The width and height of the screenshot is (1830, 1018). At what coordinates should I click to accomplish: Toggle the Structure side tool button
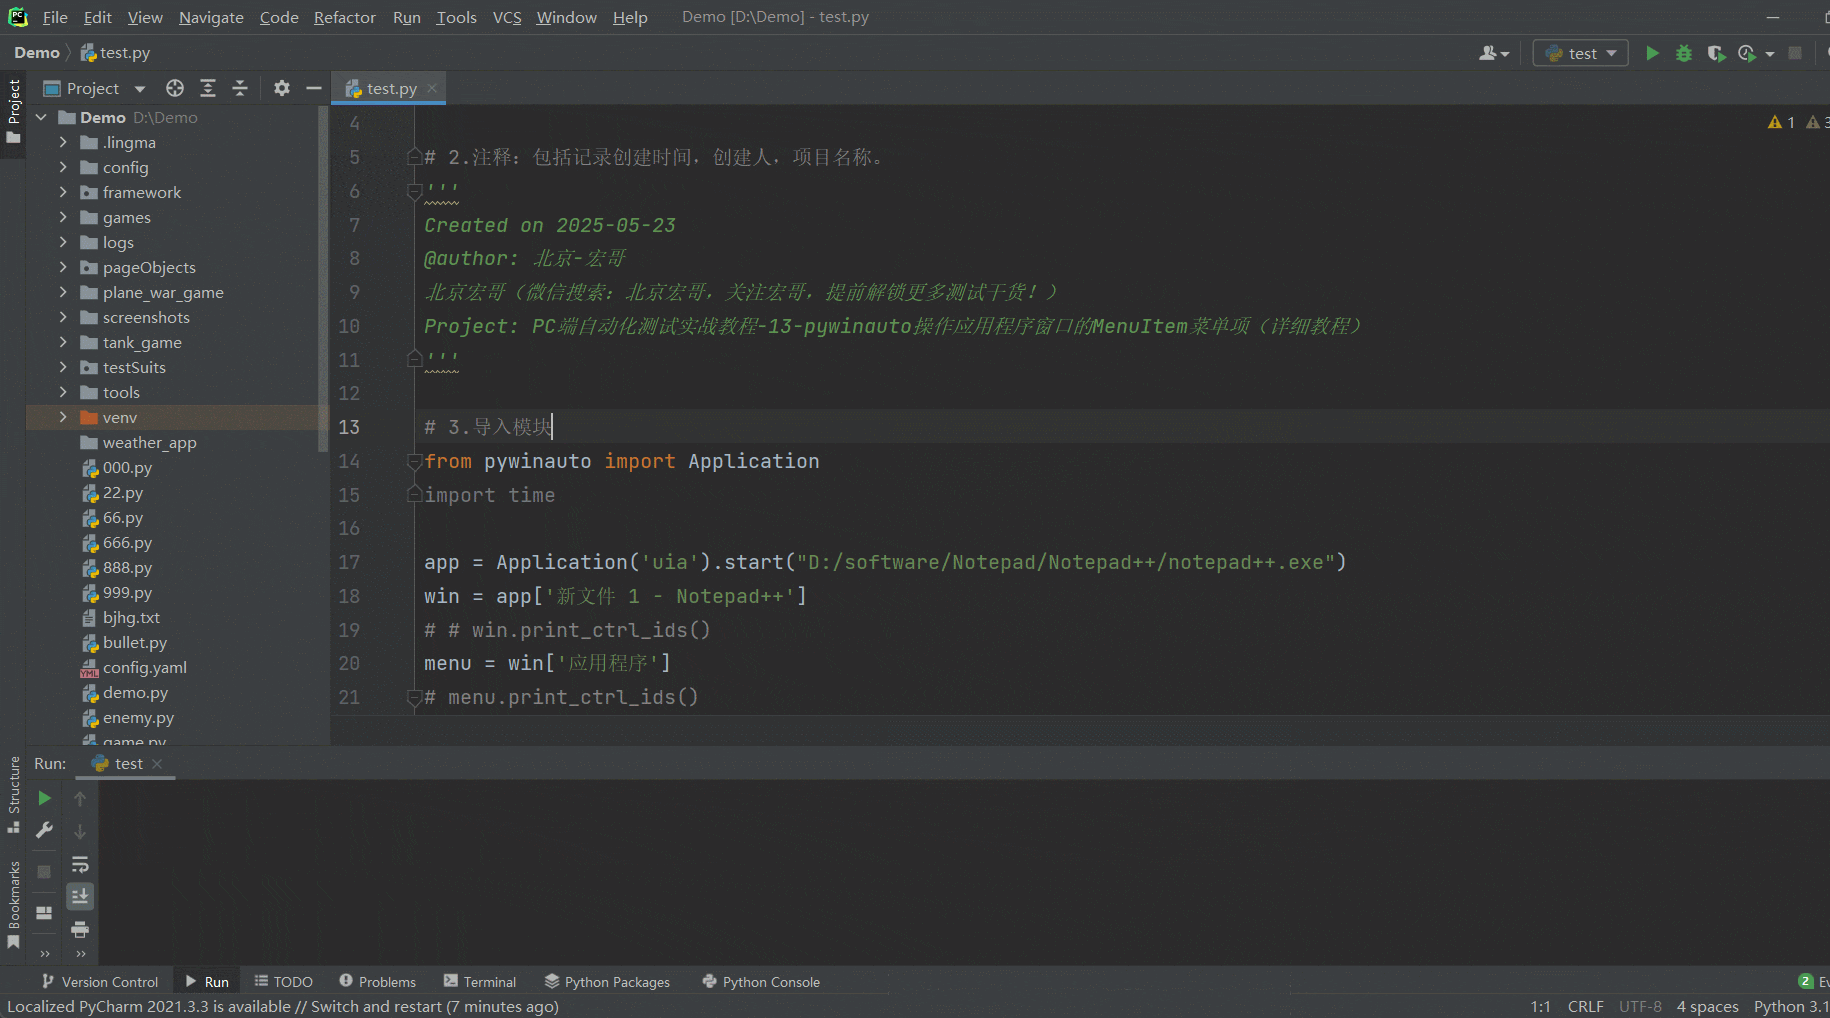click(x=13, y=795)
